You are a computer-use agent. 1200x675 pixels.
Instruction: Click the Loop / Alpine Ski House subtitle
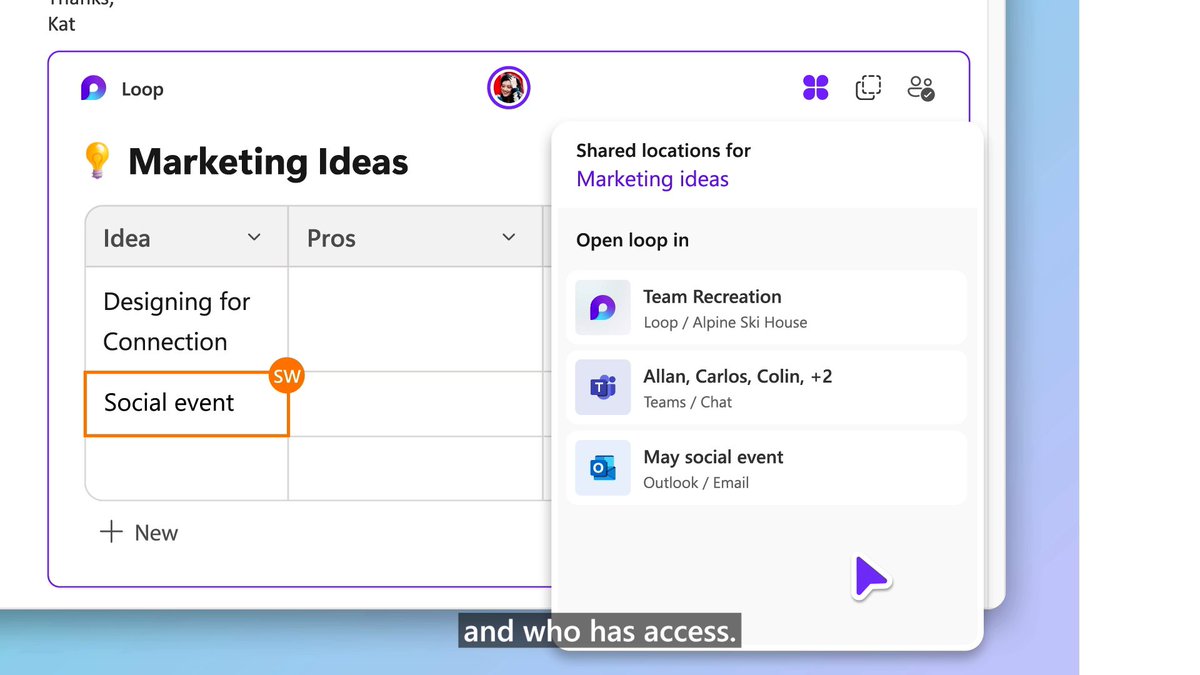[725, 322]
